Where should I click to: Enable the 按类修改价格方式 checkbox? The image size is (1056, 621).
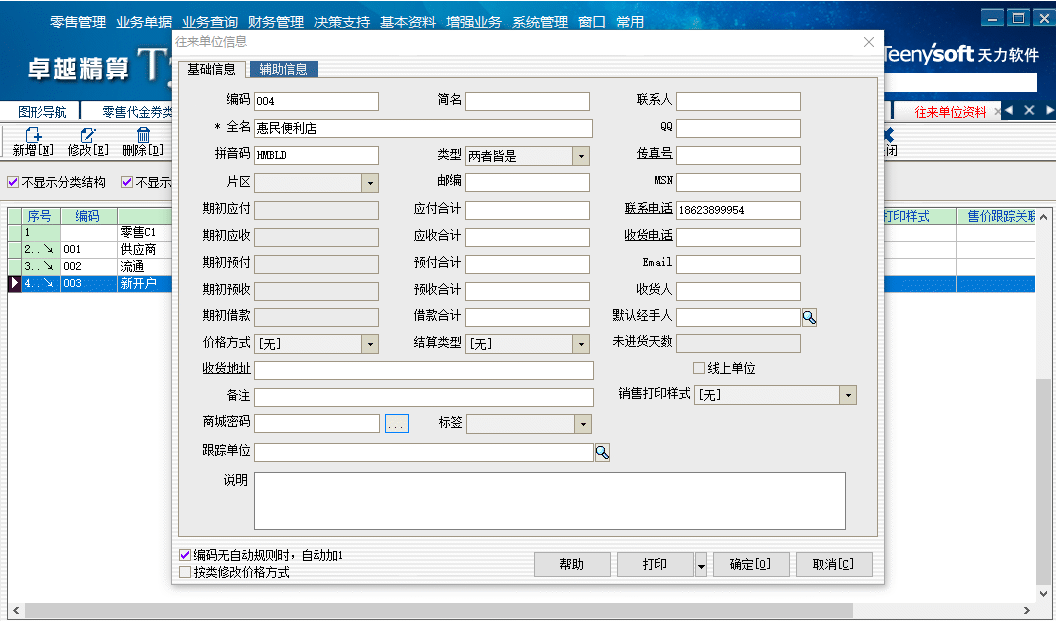(184, 571)
